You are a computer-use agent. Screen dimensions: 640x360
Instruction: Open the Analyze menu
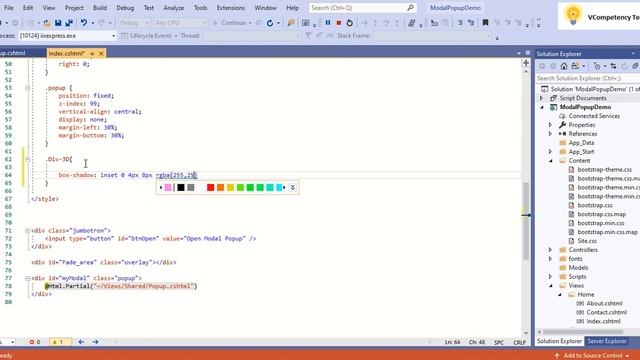click(x=173, y=8)
